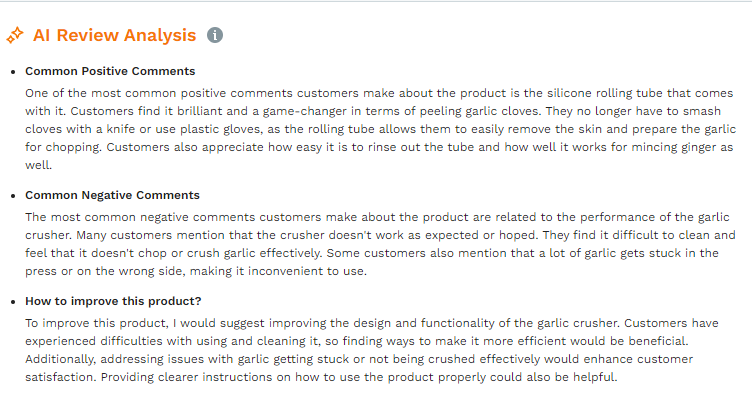The width and height of the screenshot is (752, 407).
Task: Click the bullet before Common Positive Comments
Action: 13,72
